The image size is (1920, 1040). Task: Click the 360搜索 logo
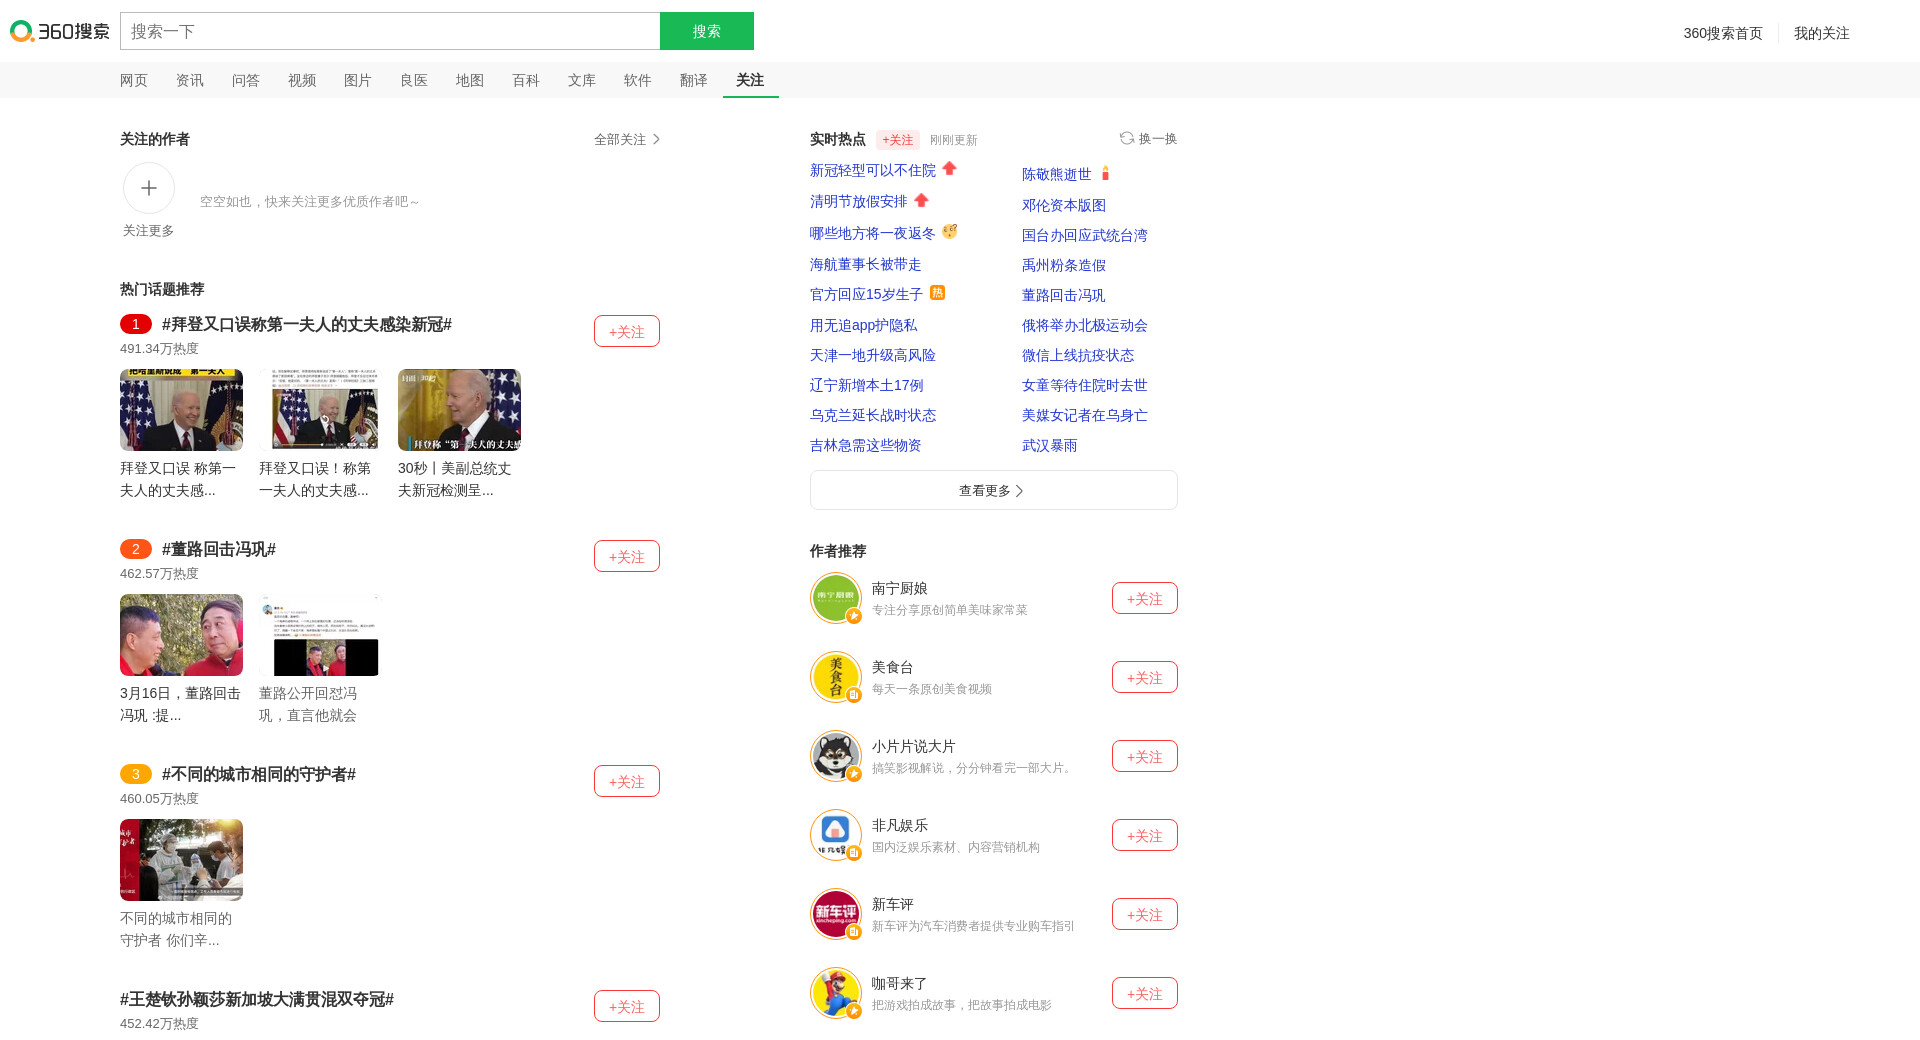(60, 32)
